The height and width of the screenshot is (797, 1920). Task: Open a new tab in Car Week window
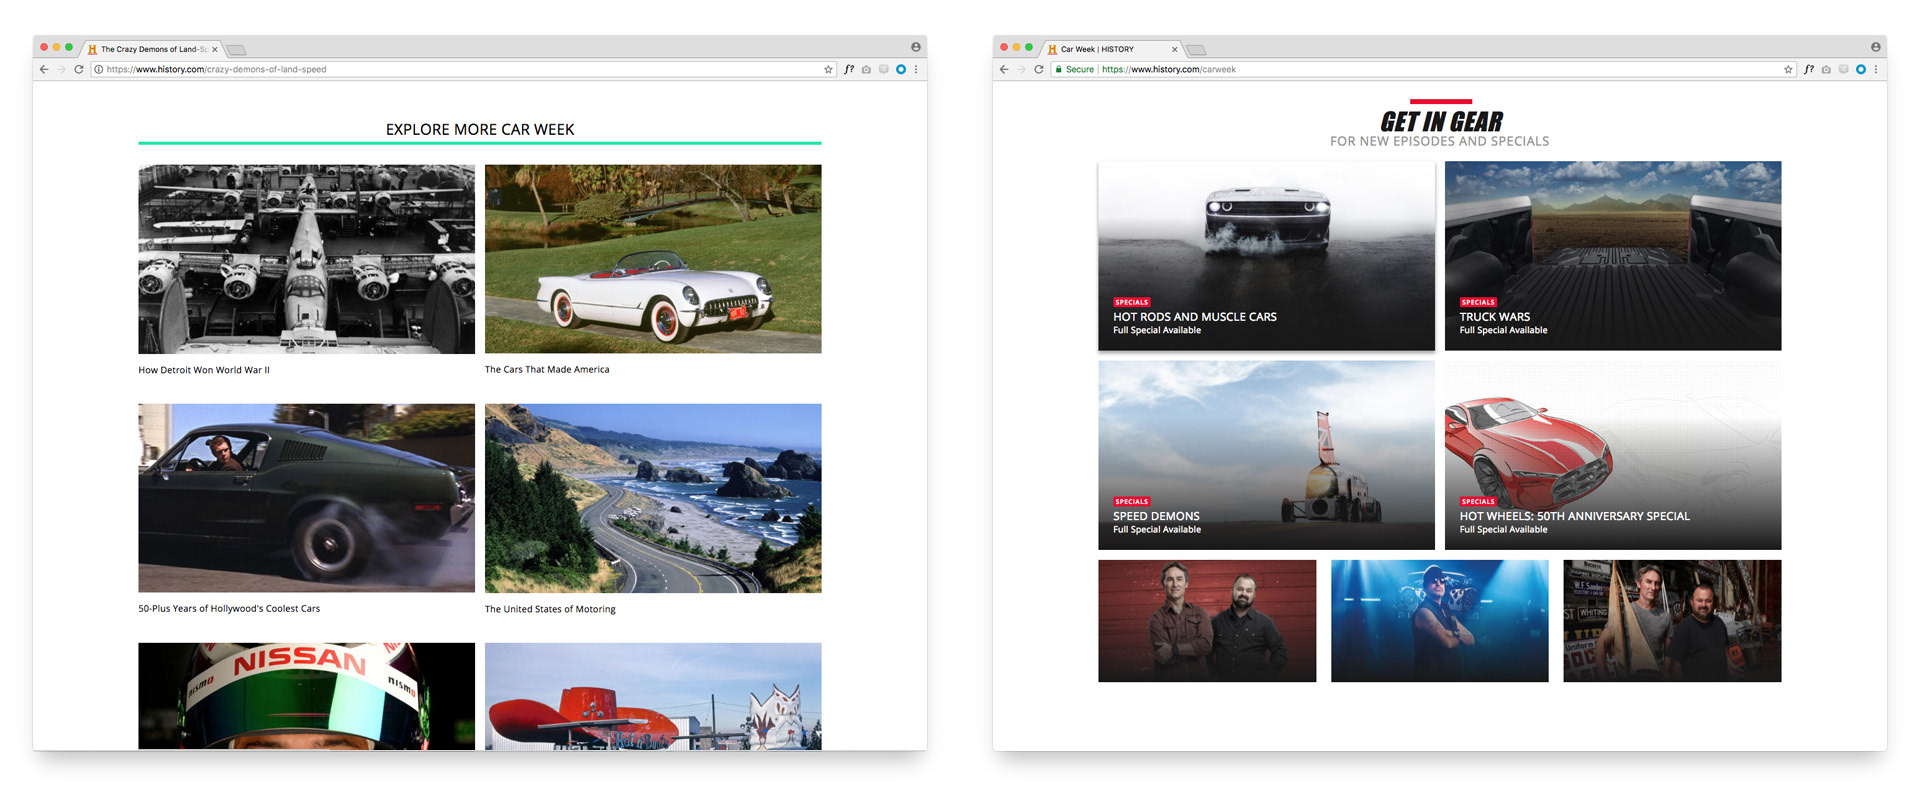(x=1196, y=49)
